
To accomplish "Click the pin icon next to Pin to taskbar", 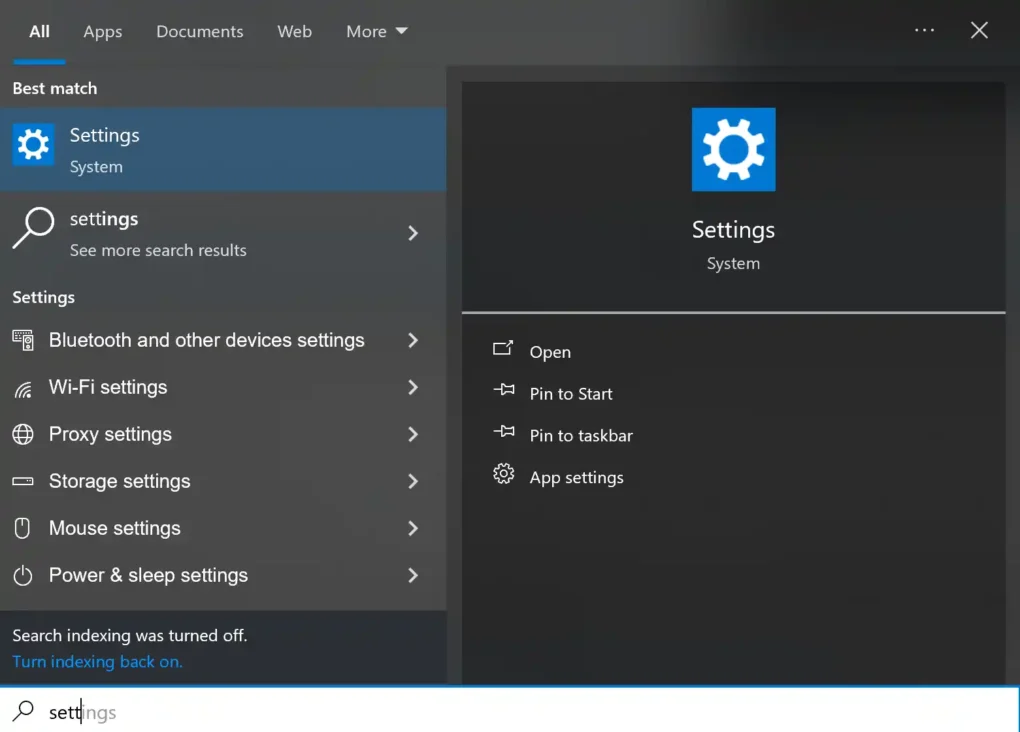I will 504,432.
